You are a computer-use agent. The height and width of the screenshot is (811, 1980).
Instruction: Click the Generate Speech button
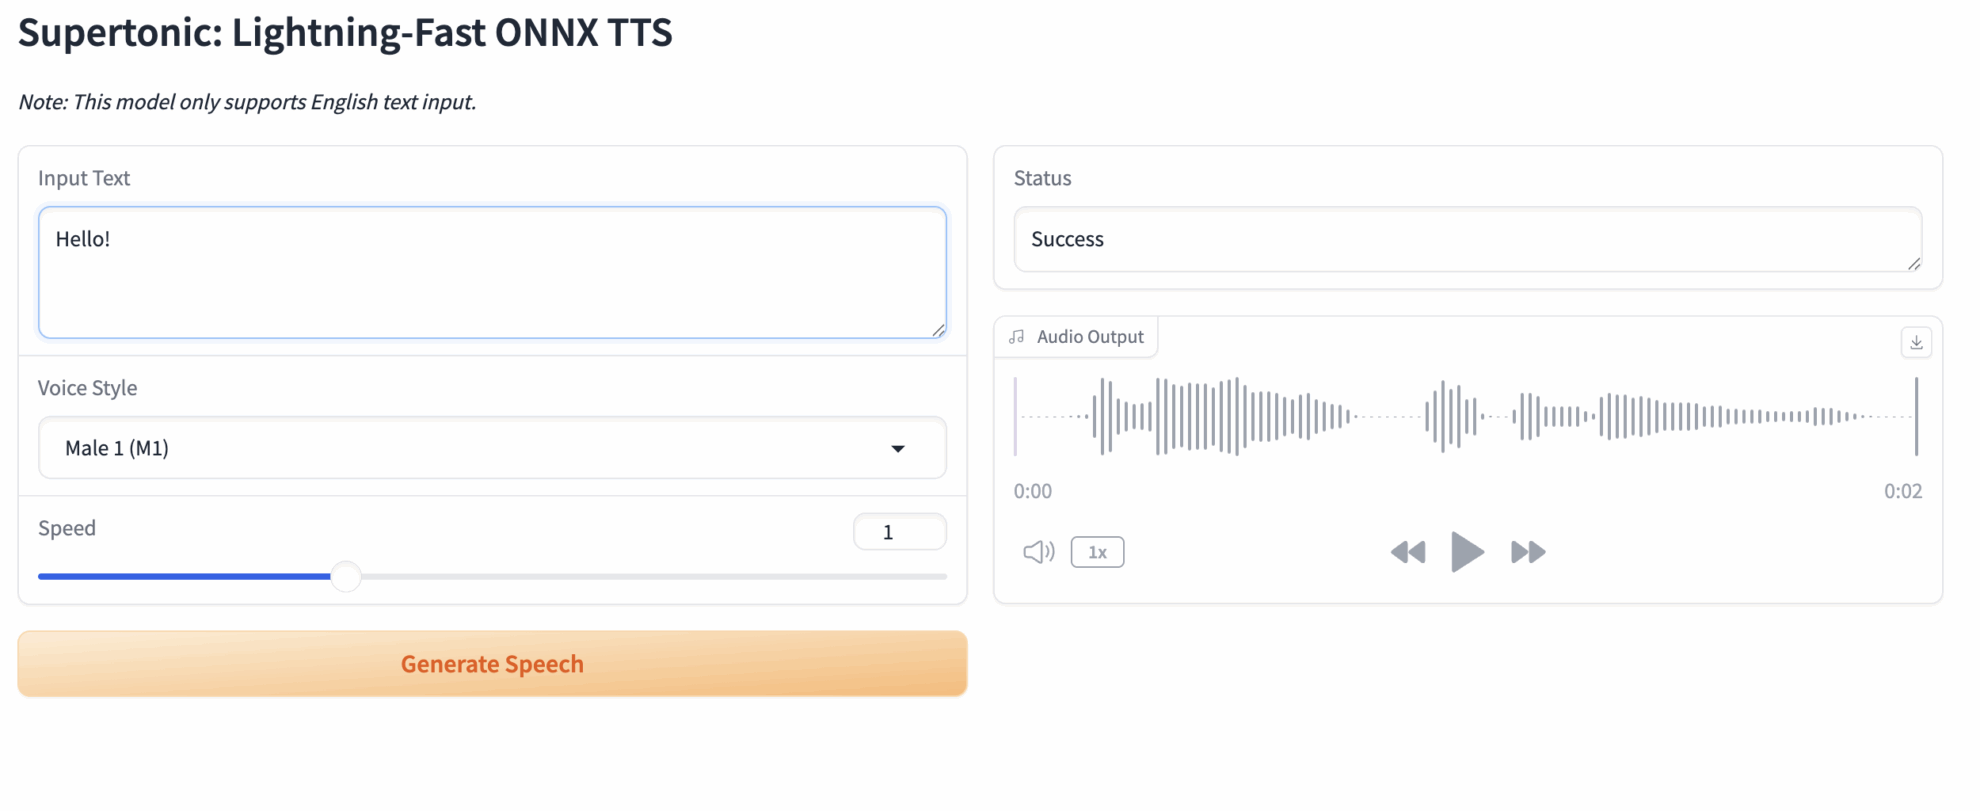[x=492, y=664]
